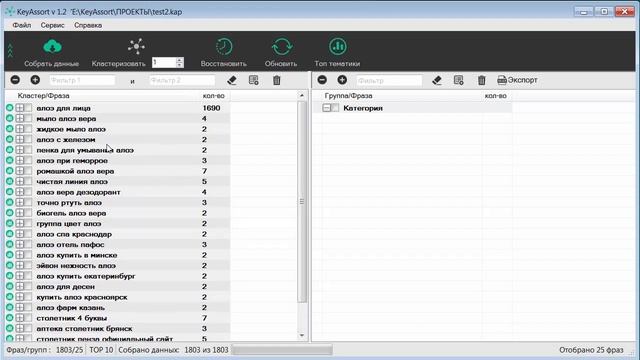Click the eraser icon in left panel

232,80
